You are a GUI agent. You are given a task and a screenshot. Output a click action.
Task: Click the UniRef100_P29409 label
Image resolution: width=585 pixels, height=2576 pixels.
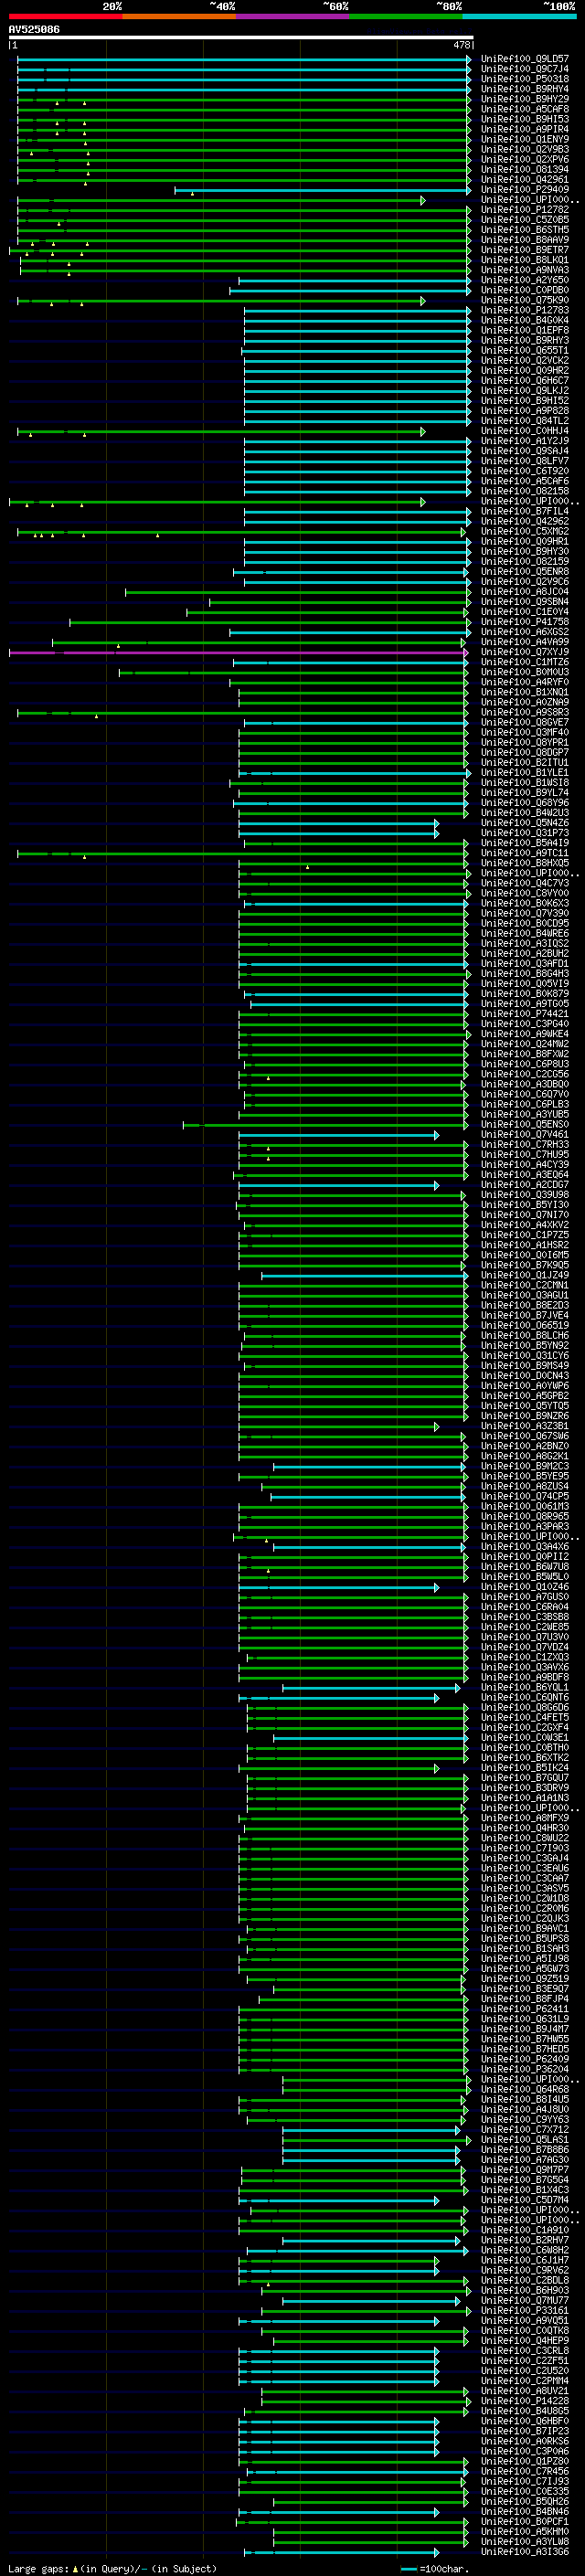(x=524, y=190)
